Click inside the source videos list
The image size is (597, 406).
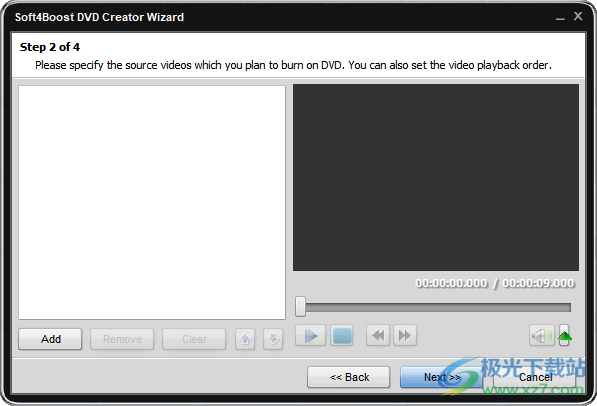pos(152,202)
